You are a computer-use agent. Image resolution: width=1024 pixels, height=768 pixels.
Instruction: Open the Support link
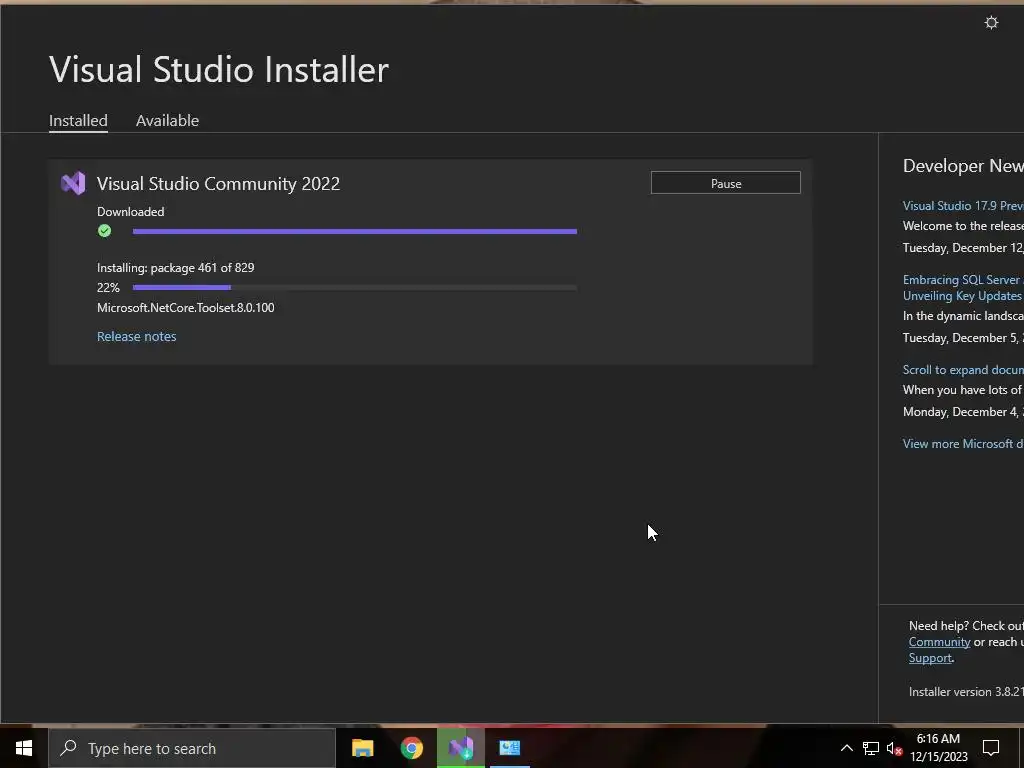click(930, 658)
